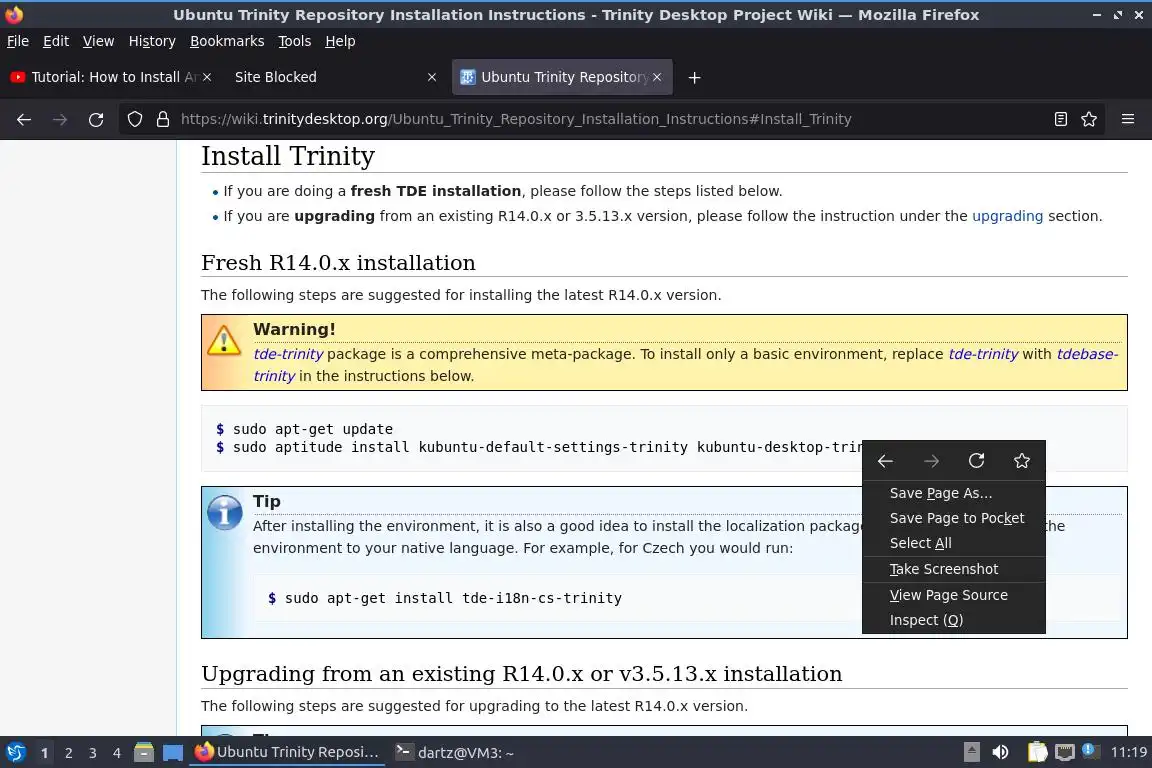
Task: Open the History menu
Action: [x=152, y=41]
